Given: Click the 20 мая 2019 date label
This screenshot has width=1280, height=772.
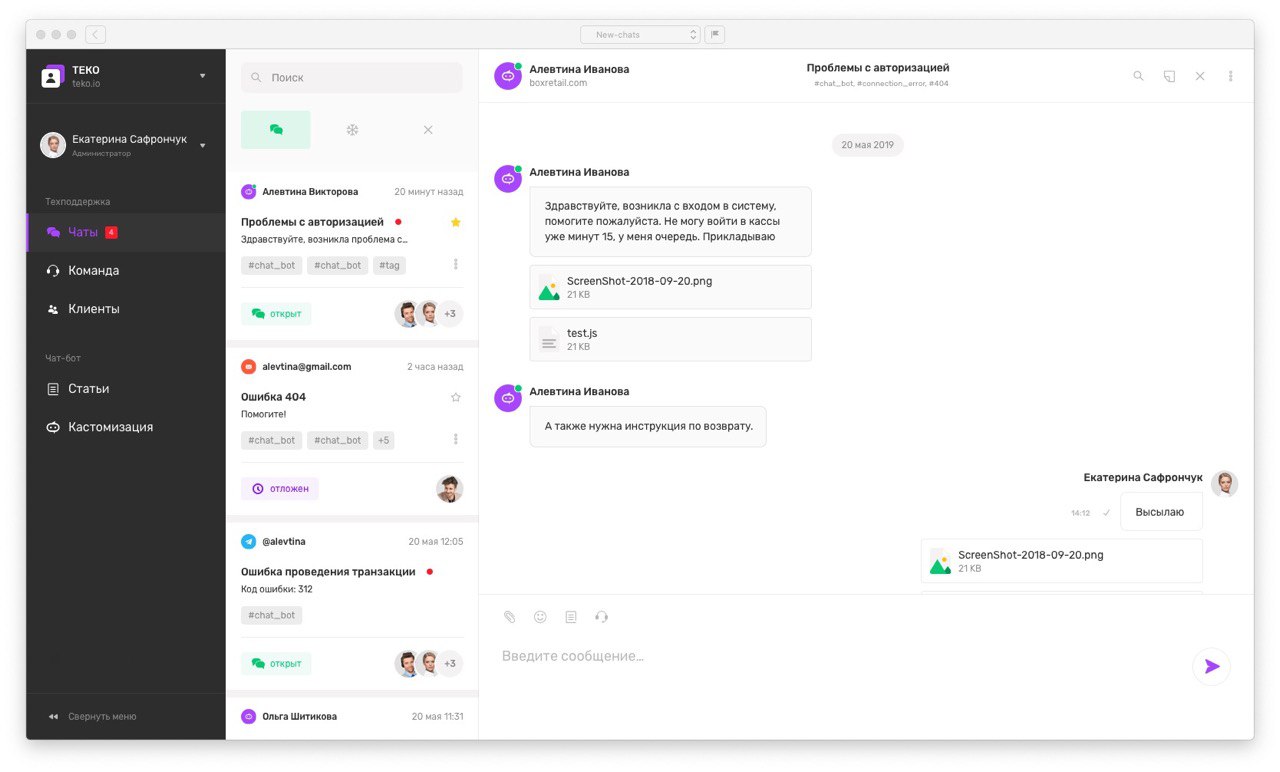Looking at the screenshot, I should pos(867,145).
